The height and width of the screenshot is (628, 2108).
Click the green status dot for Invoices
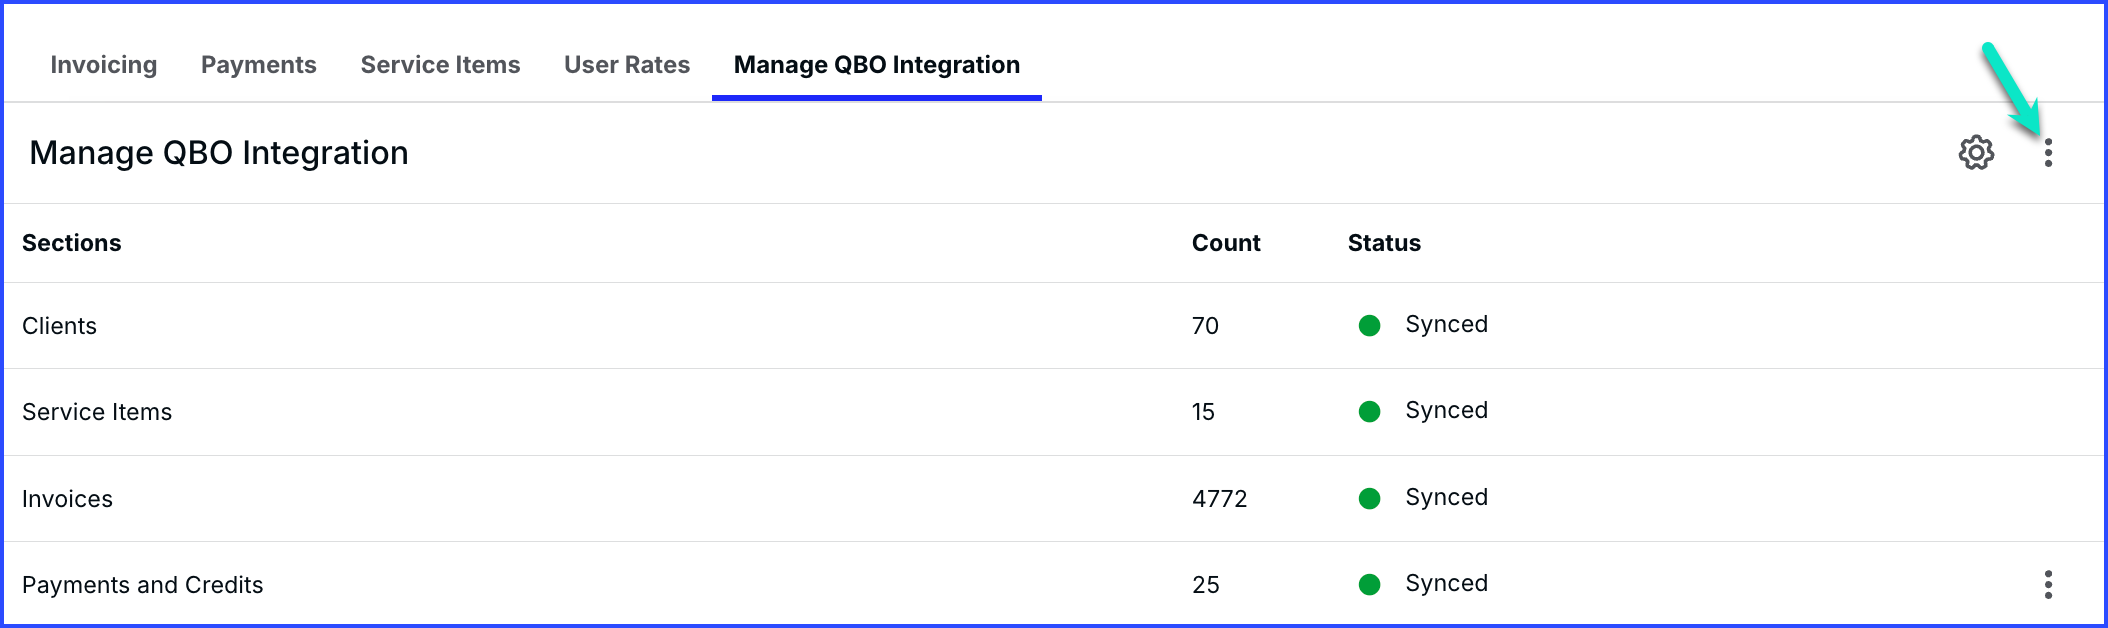coord(1370,499)
